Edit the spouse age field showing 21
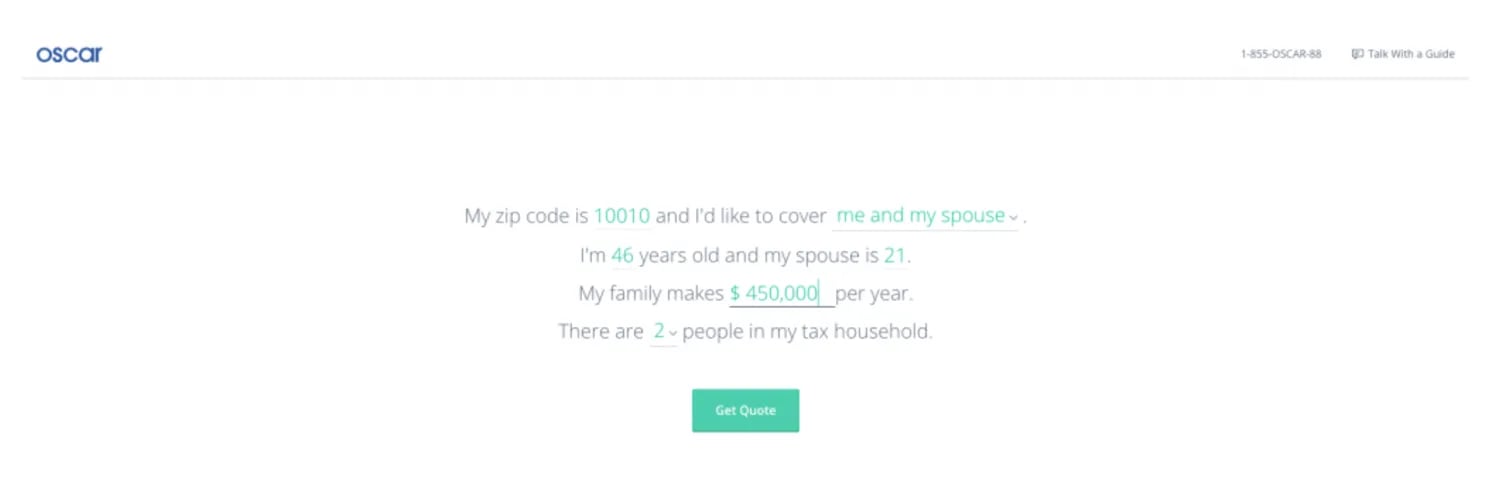 894,256
